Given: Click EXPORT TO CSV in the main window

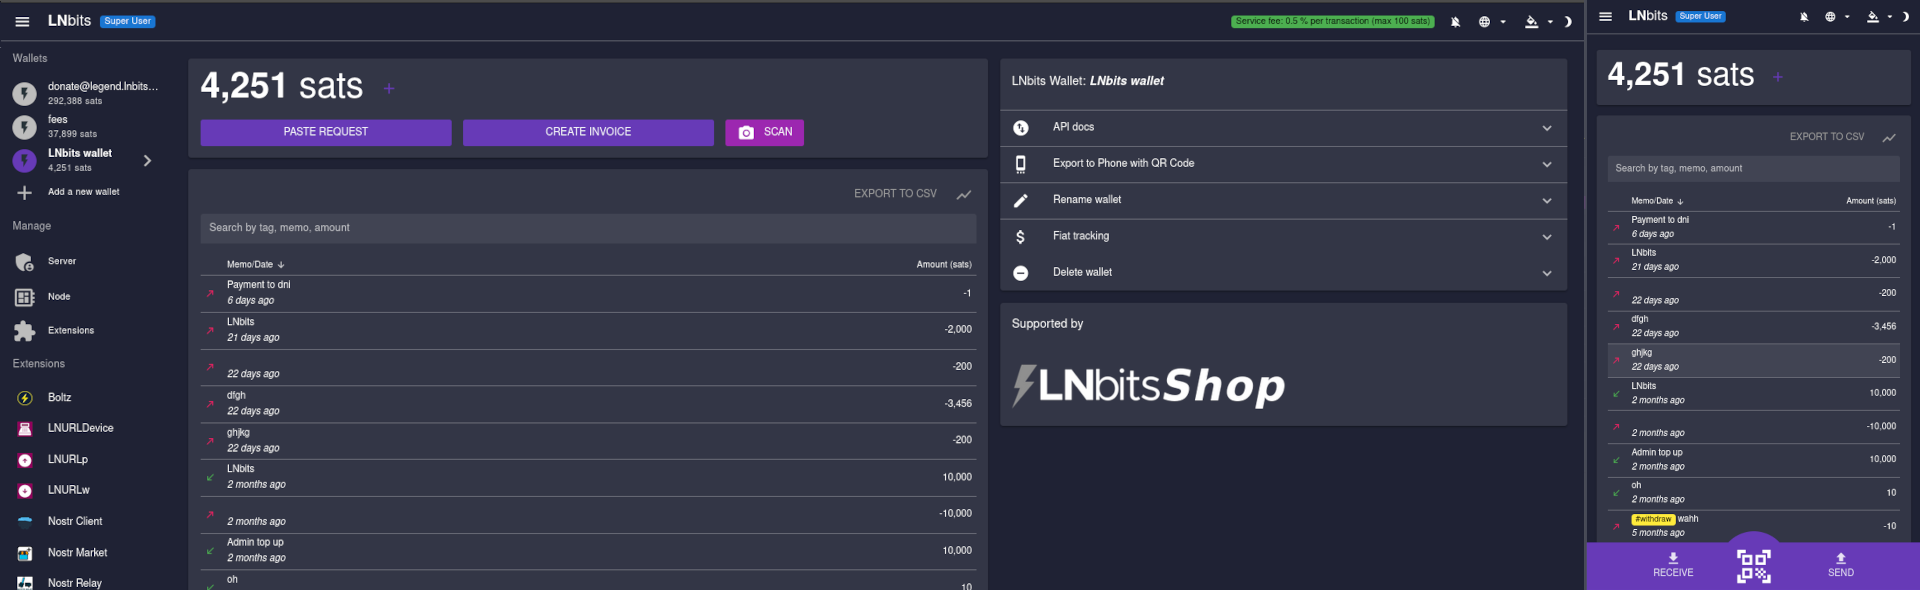Looking at the screenshot, I should [895, 194].
